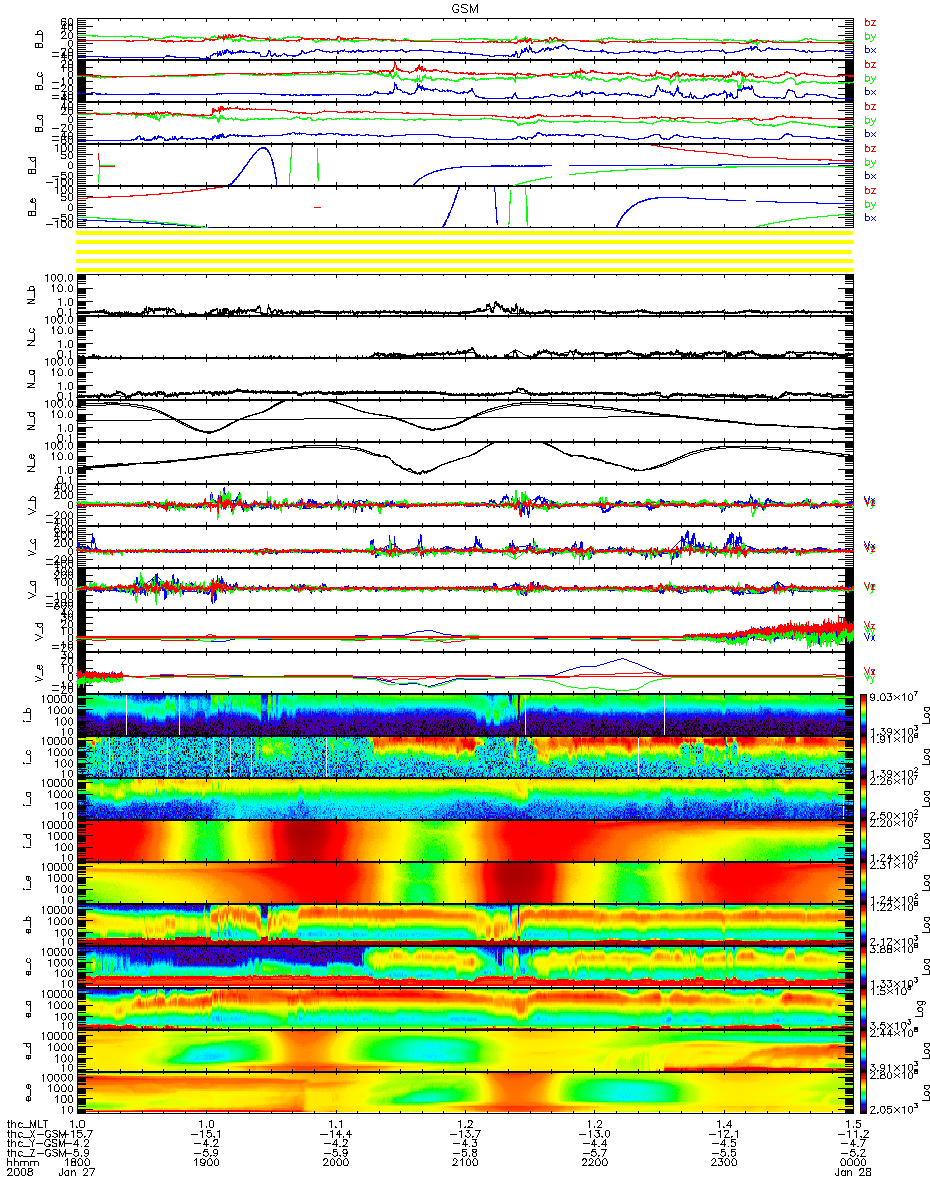
Task: Open the i_d ion spectrogram panel
Action: pyautogui.click(x=465, y=841)
